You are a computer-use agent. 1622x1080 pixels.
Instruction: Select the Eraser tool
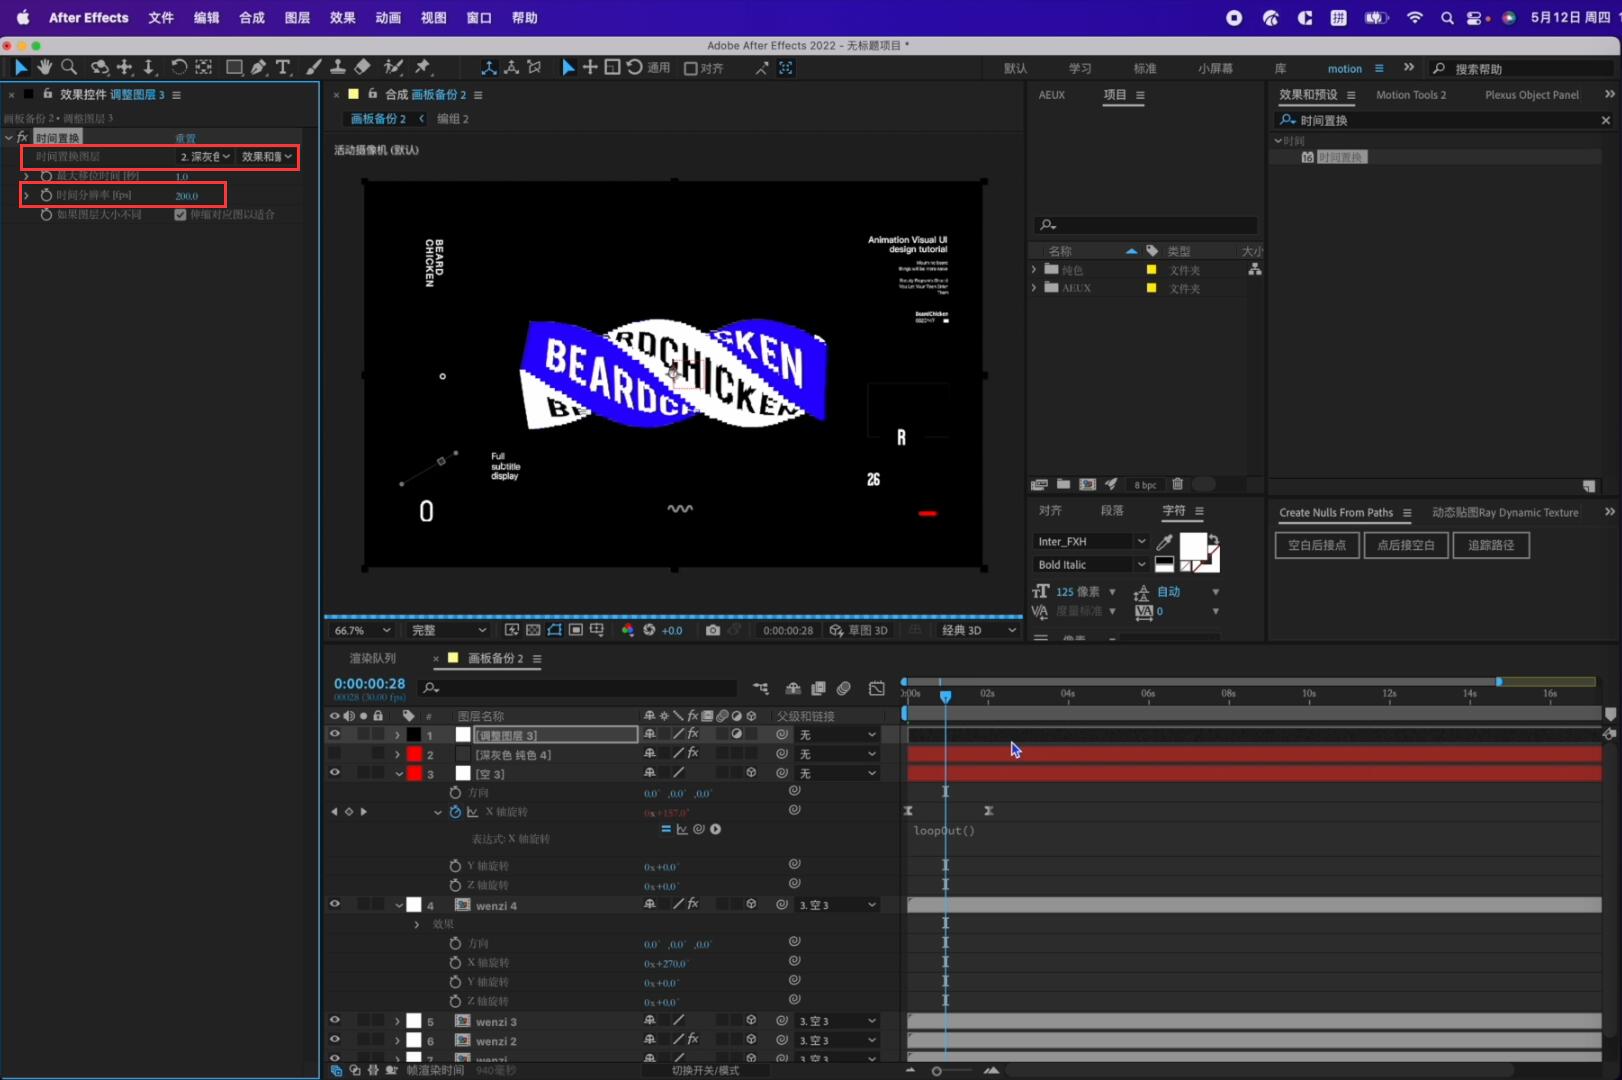point(363,67)
